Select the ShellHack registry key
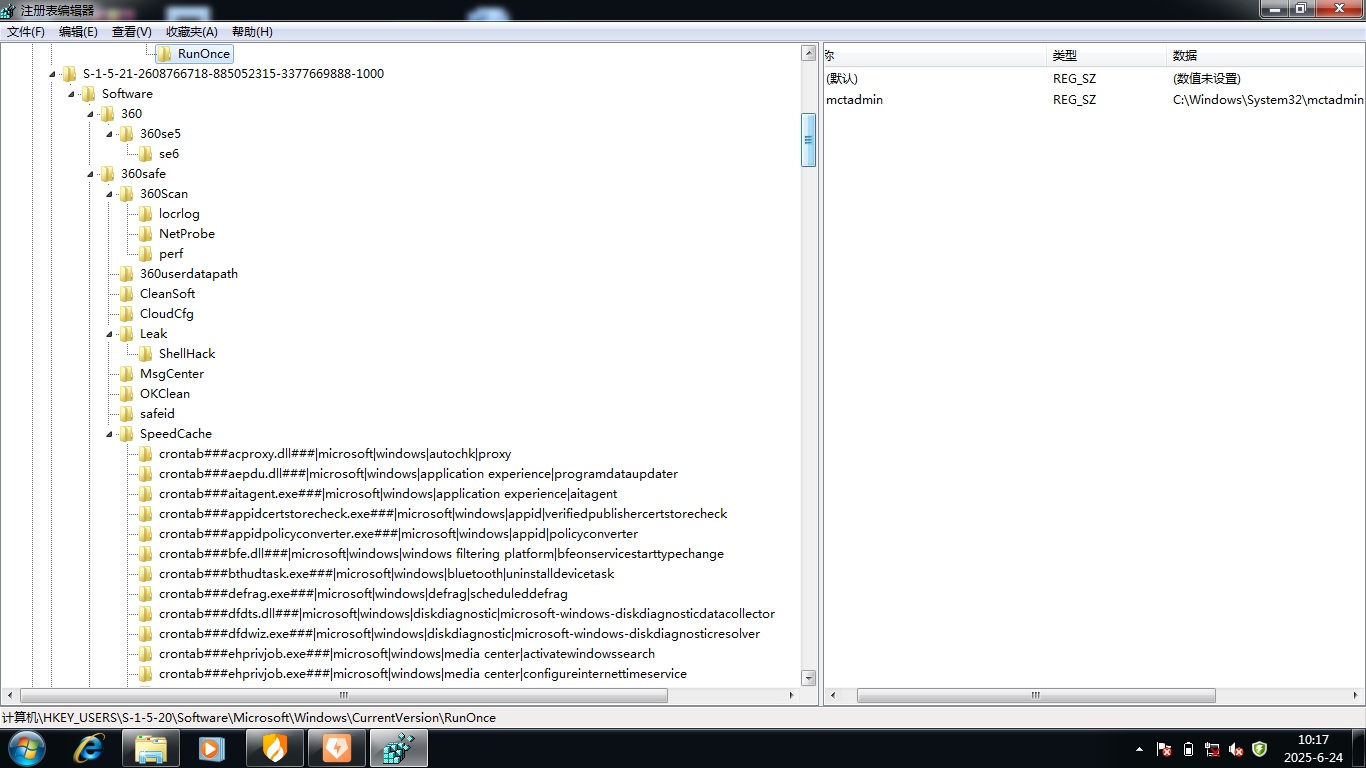Screen dimensions: 1366x768 coord(187,354)
